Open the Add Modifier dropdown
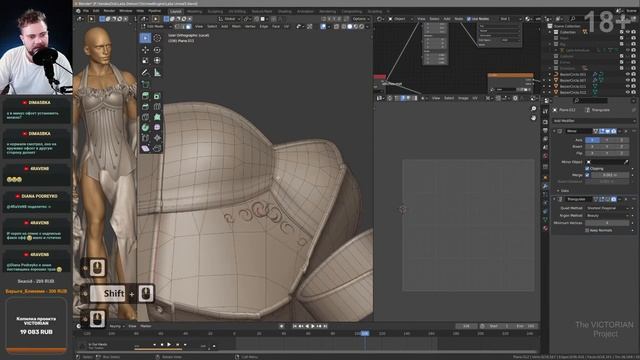 [x=594, y=121]
